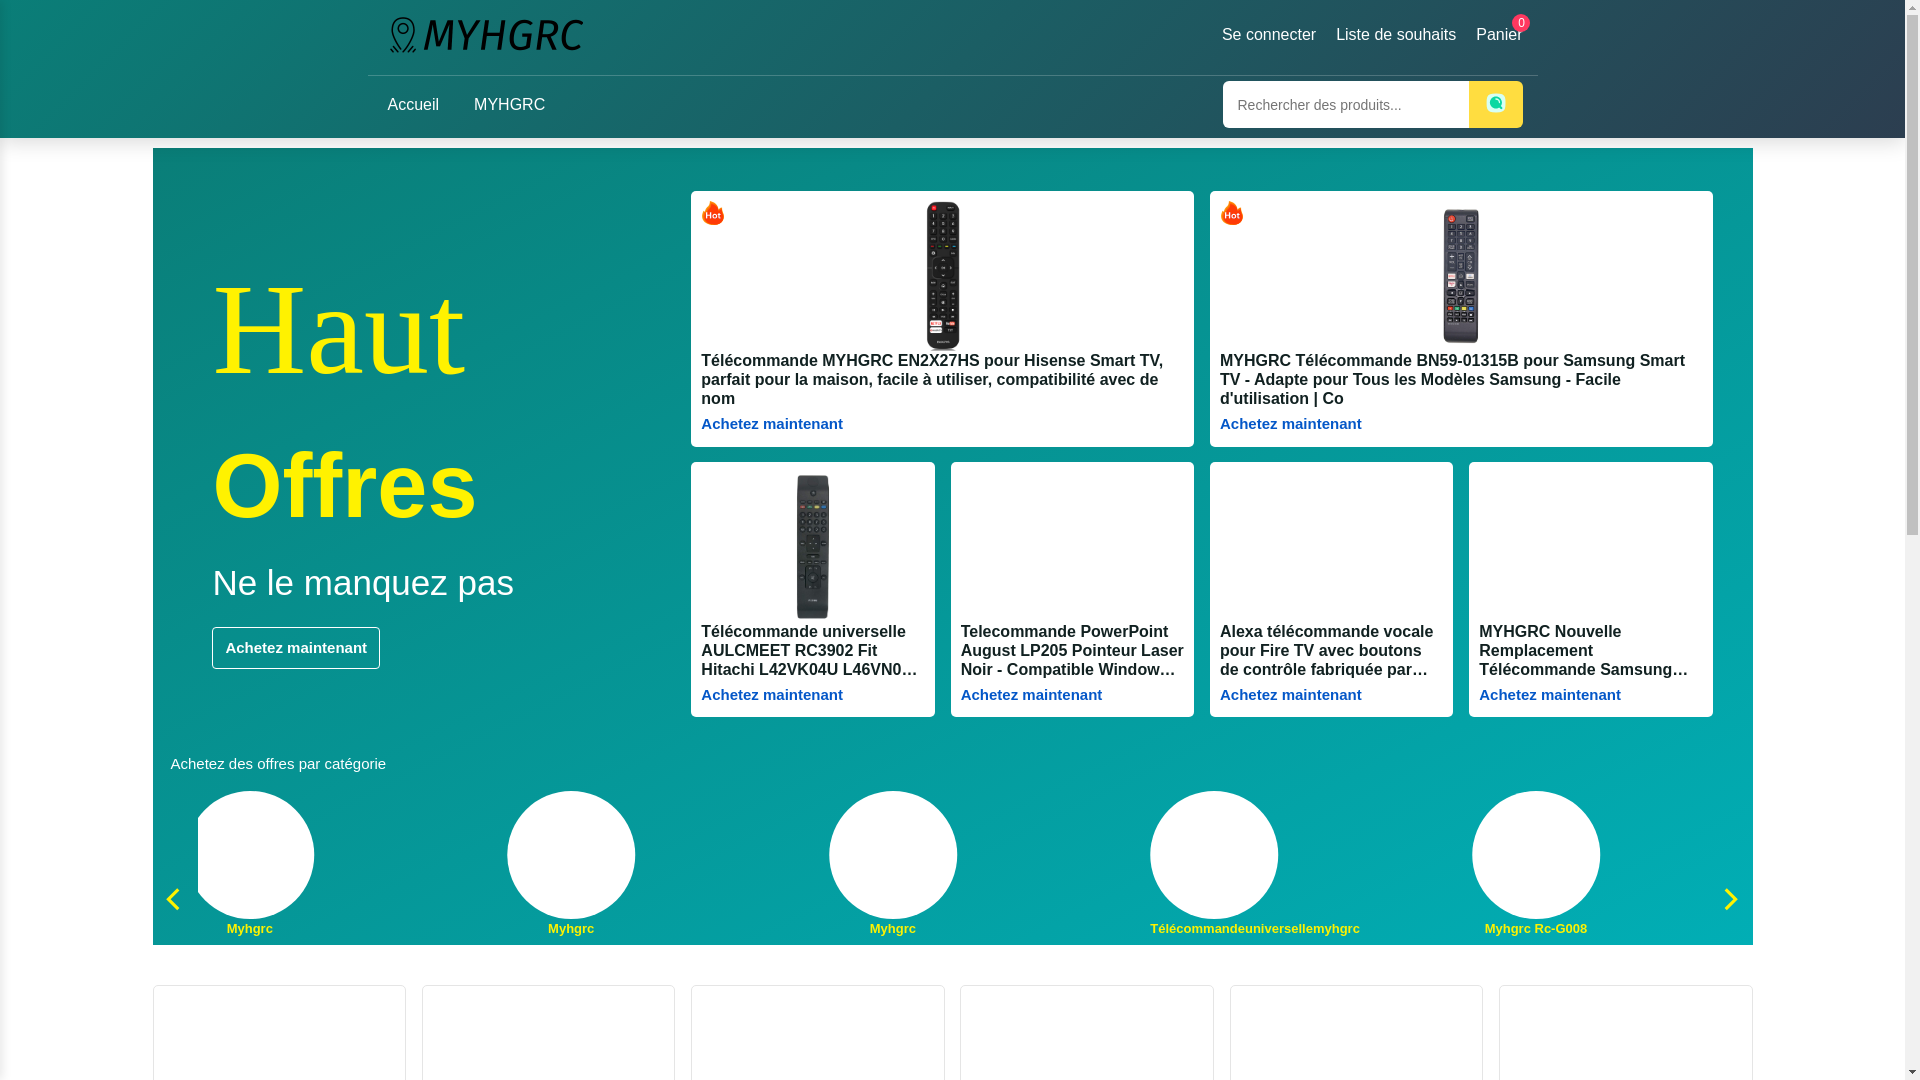Open the Panier cart link
Viewport: 1920px width, 1080px height.
tap(1498, 35)
